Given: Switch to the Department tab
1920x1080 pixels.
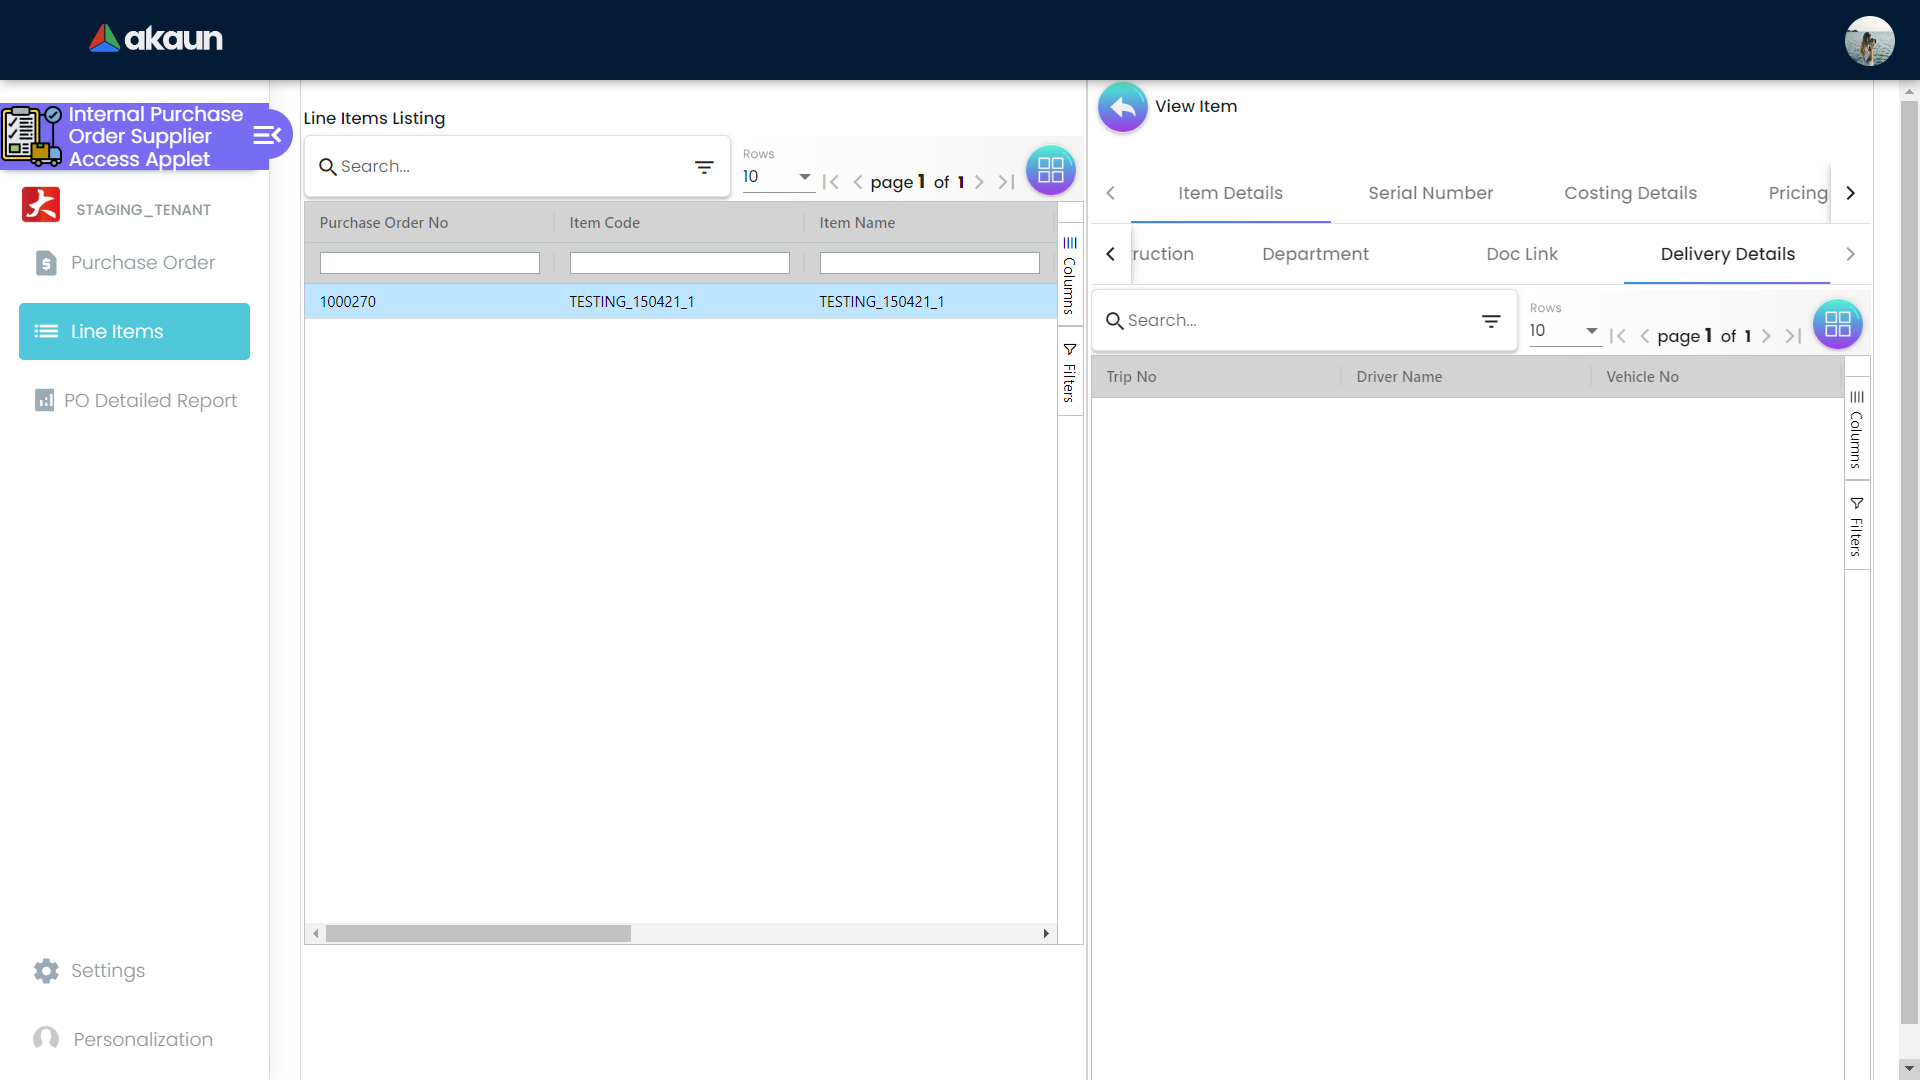Looking at the screenshot, I should 1315,254.
